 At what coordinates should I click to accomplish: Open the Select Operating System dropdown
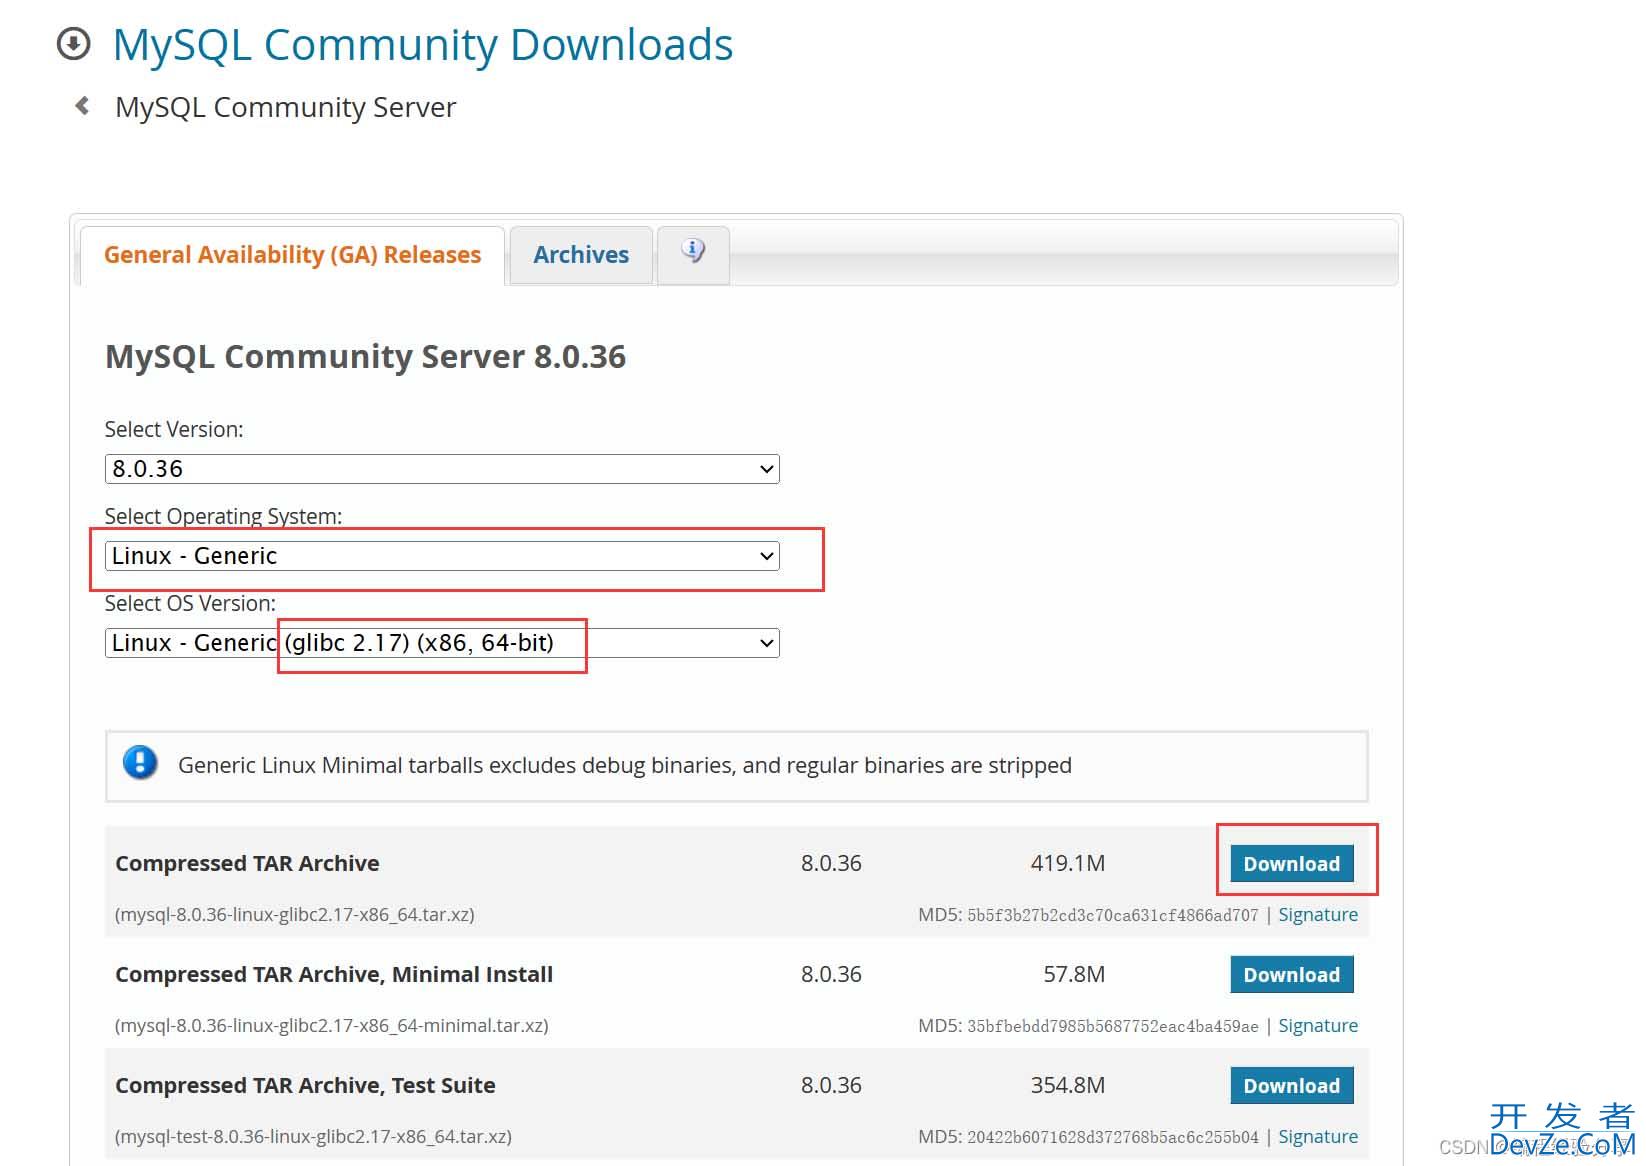442,556
